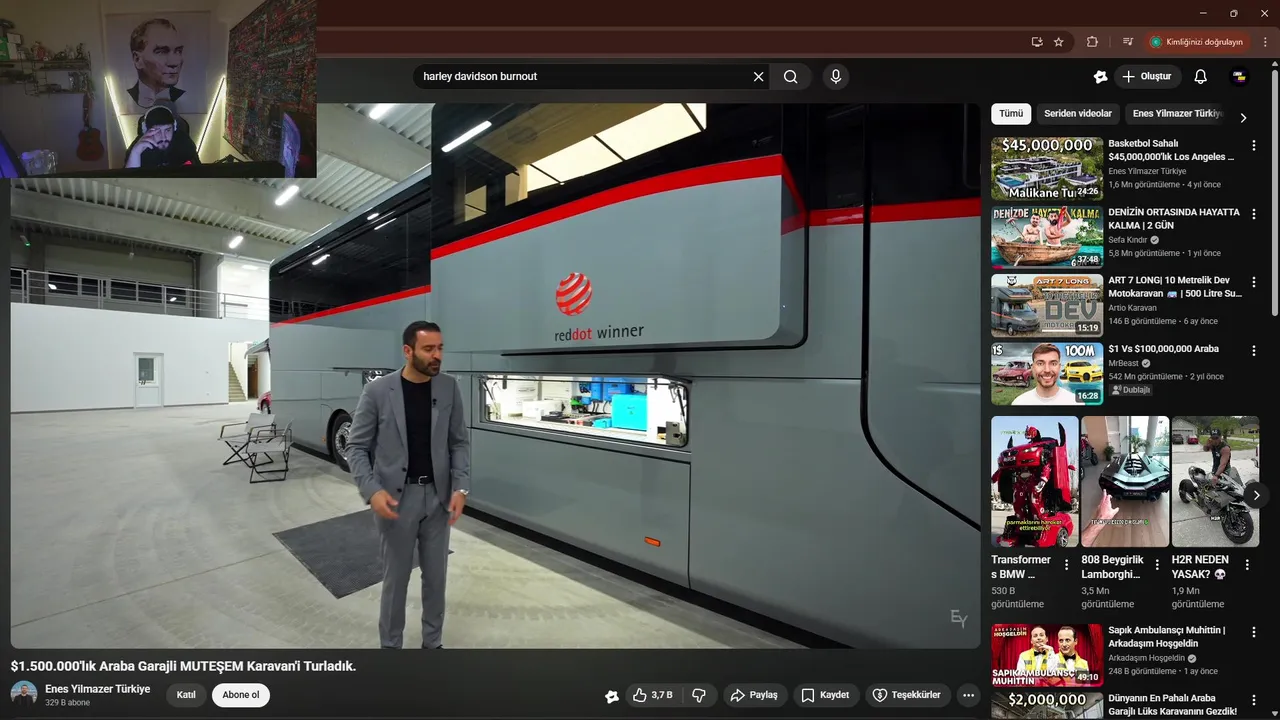The height and width of the screenshot is (720, 1280).
Task: Open options for ART 7 LONG video
Action: 1254,282
